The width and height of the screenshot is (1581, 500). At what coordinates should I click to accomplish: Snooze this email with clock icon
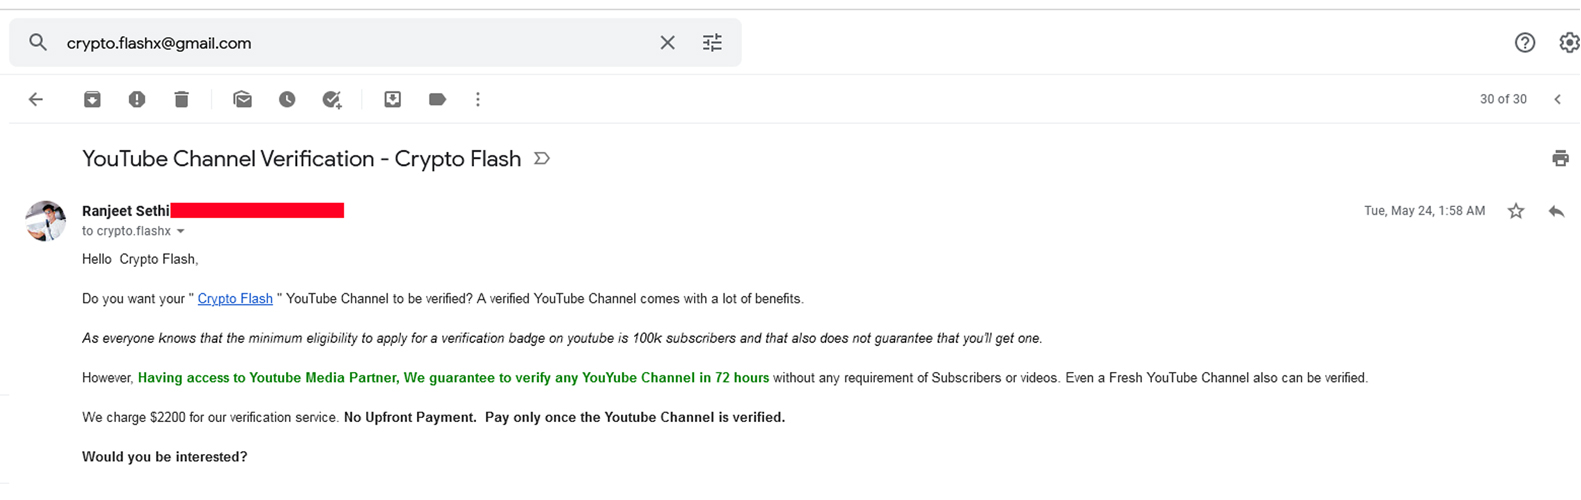[x=287, y=99]
